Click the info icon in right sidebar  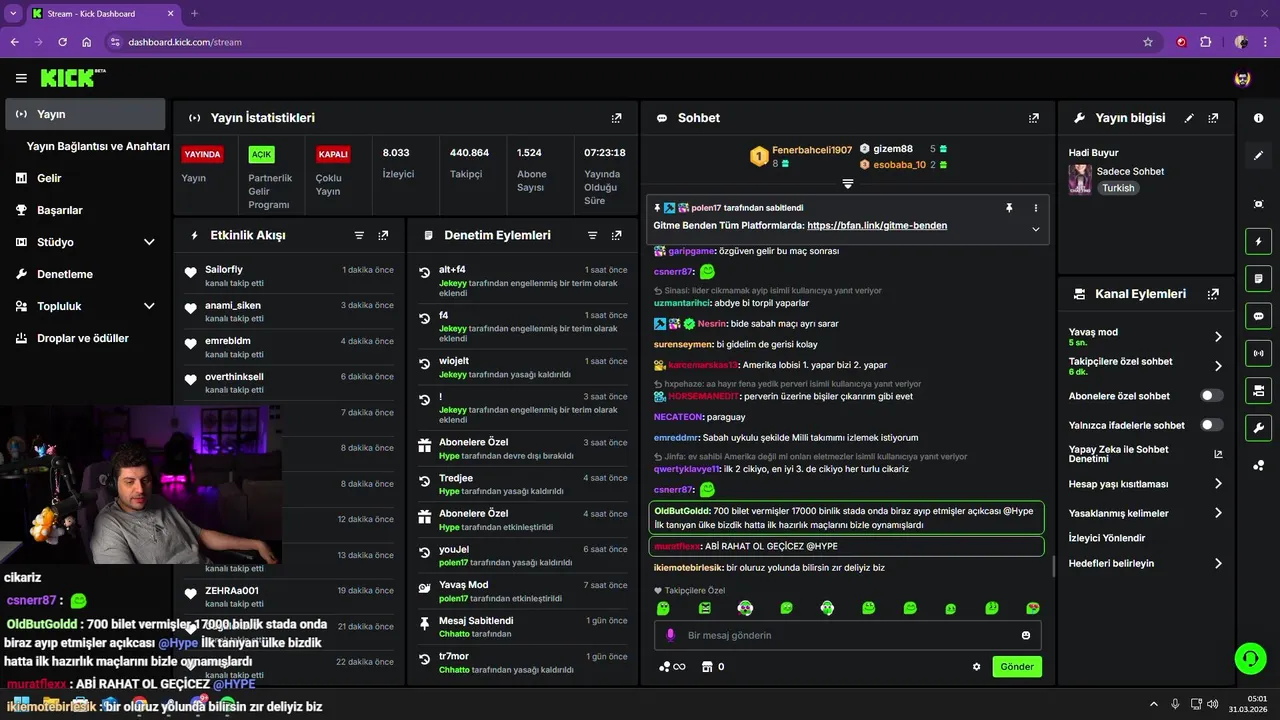point(1259,118)
